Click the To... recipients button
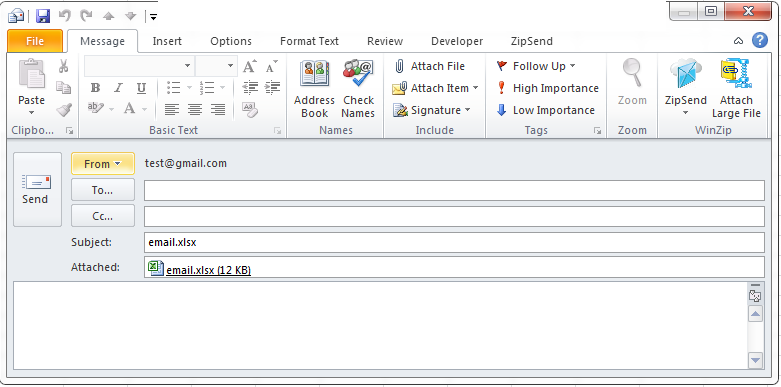Image resolution: width=781 pixels, height=387 pixels. pyautogui.click(x=103, y=190)
